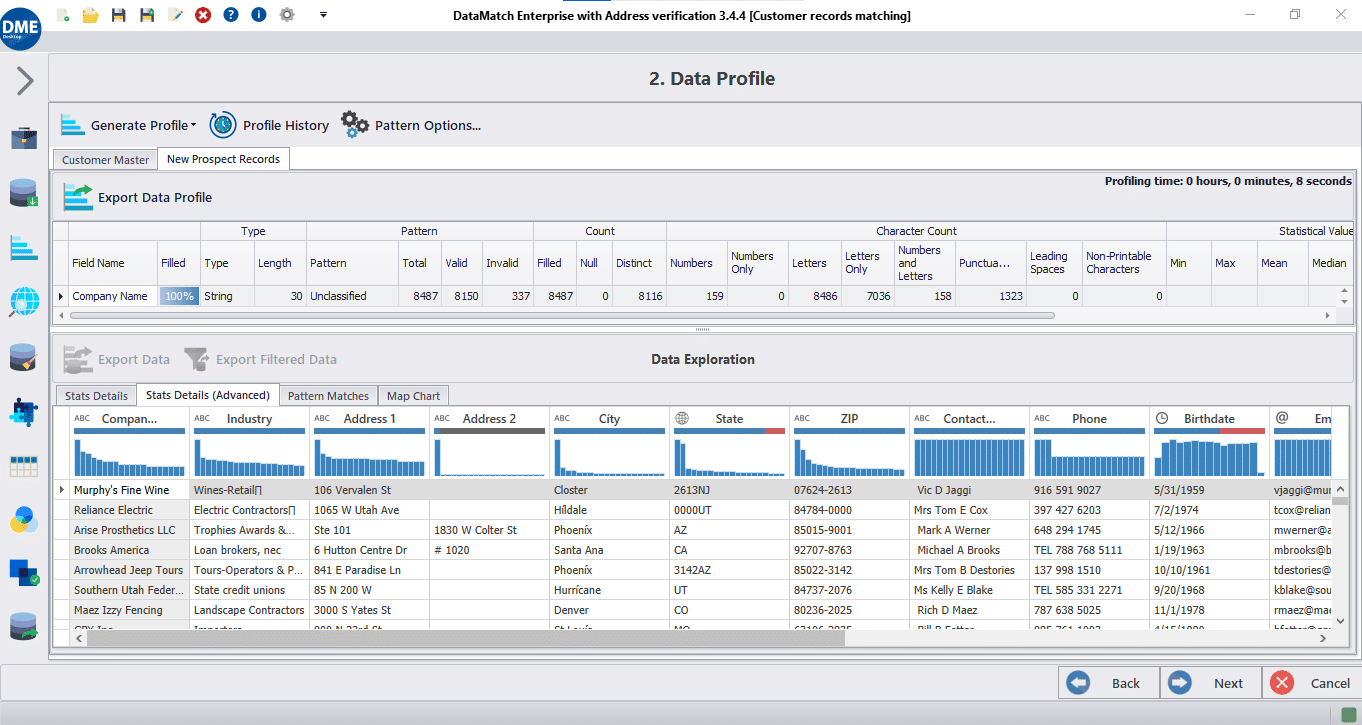This screenshot has width=1362, height=725.
Task: Expand the toolbar overflow chevron
Action: 322,15
